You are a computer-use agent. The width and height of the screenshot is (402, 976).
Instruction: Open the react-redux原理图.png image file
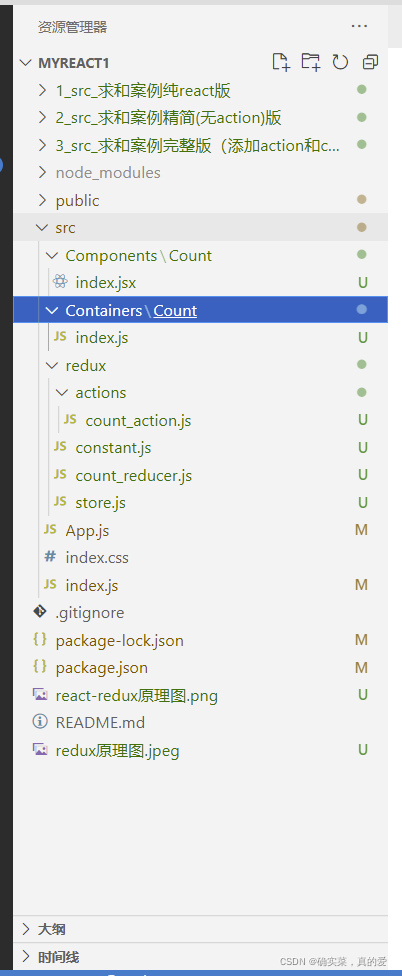click(200, 695)
